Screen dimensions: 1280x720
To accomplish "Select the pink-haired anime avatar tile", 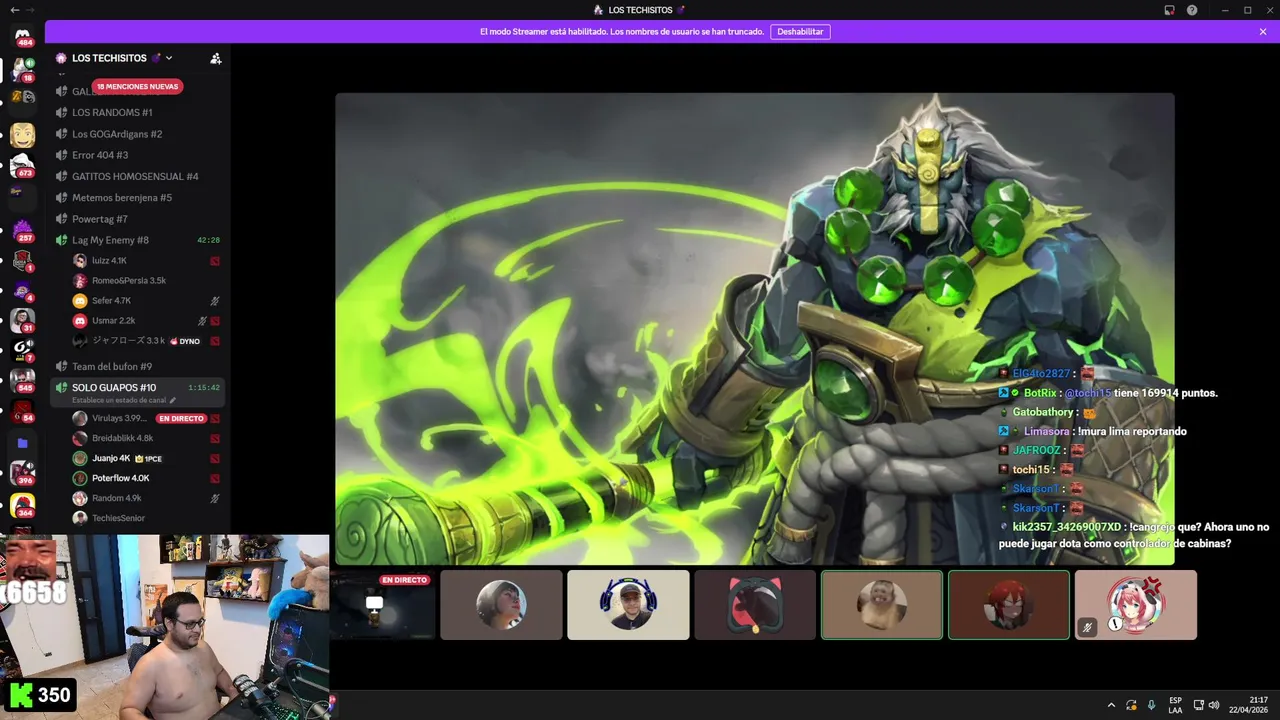I will pos(1136,605).
